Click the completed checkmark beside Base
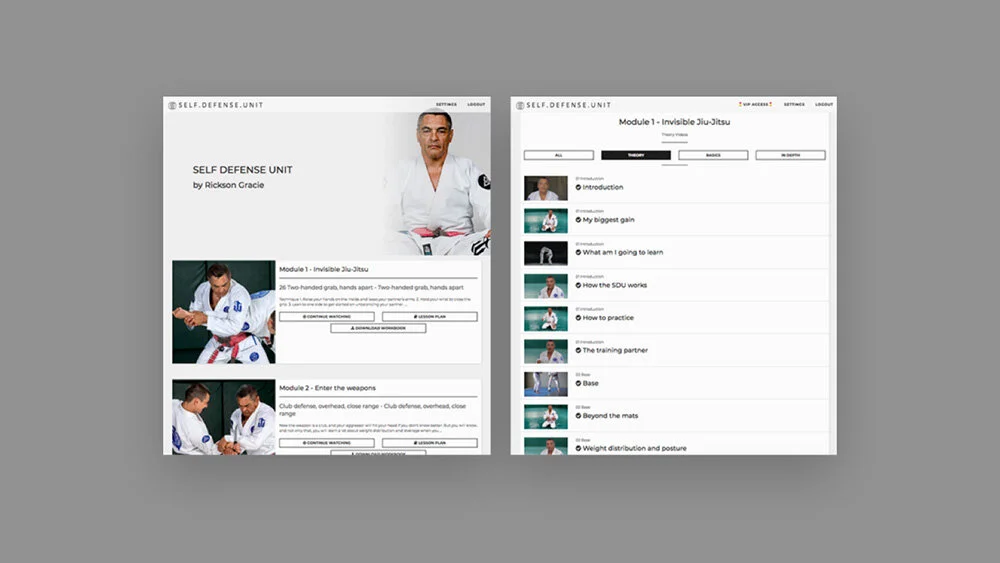This screenshot has height=563, width=1000. coord(578,384)
